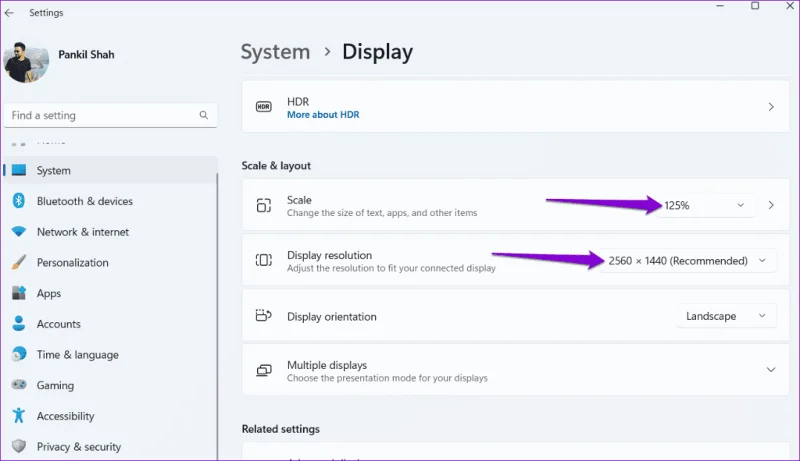Click the Network wifi icon in sidebar
Viewport: 800px width, 461px height.
tap(19, 232)
